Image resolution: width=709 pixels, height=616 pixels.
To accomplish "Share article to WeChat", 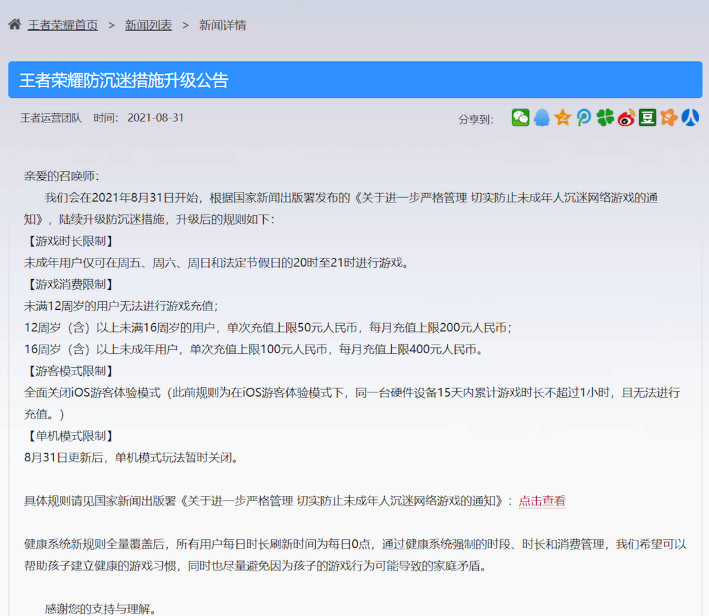I will 520,118.
